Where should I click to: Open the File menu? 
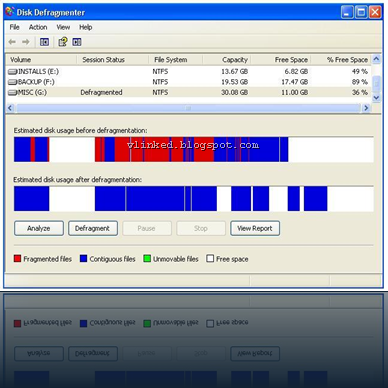click(x=14, y=27)
